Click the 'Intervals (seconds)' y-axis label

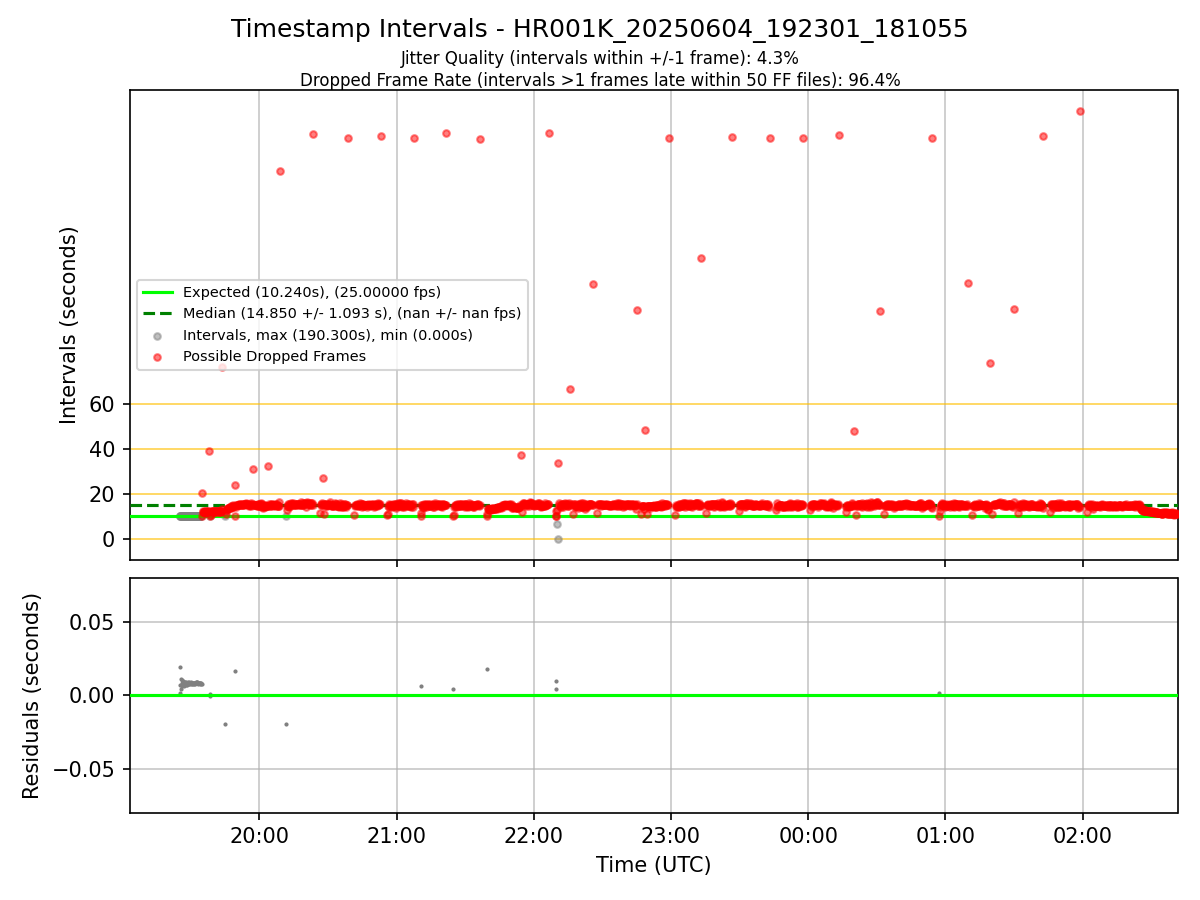tap(69, 325)
